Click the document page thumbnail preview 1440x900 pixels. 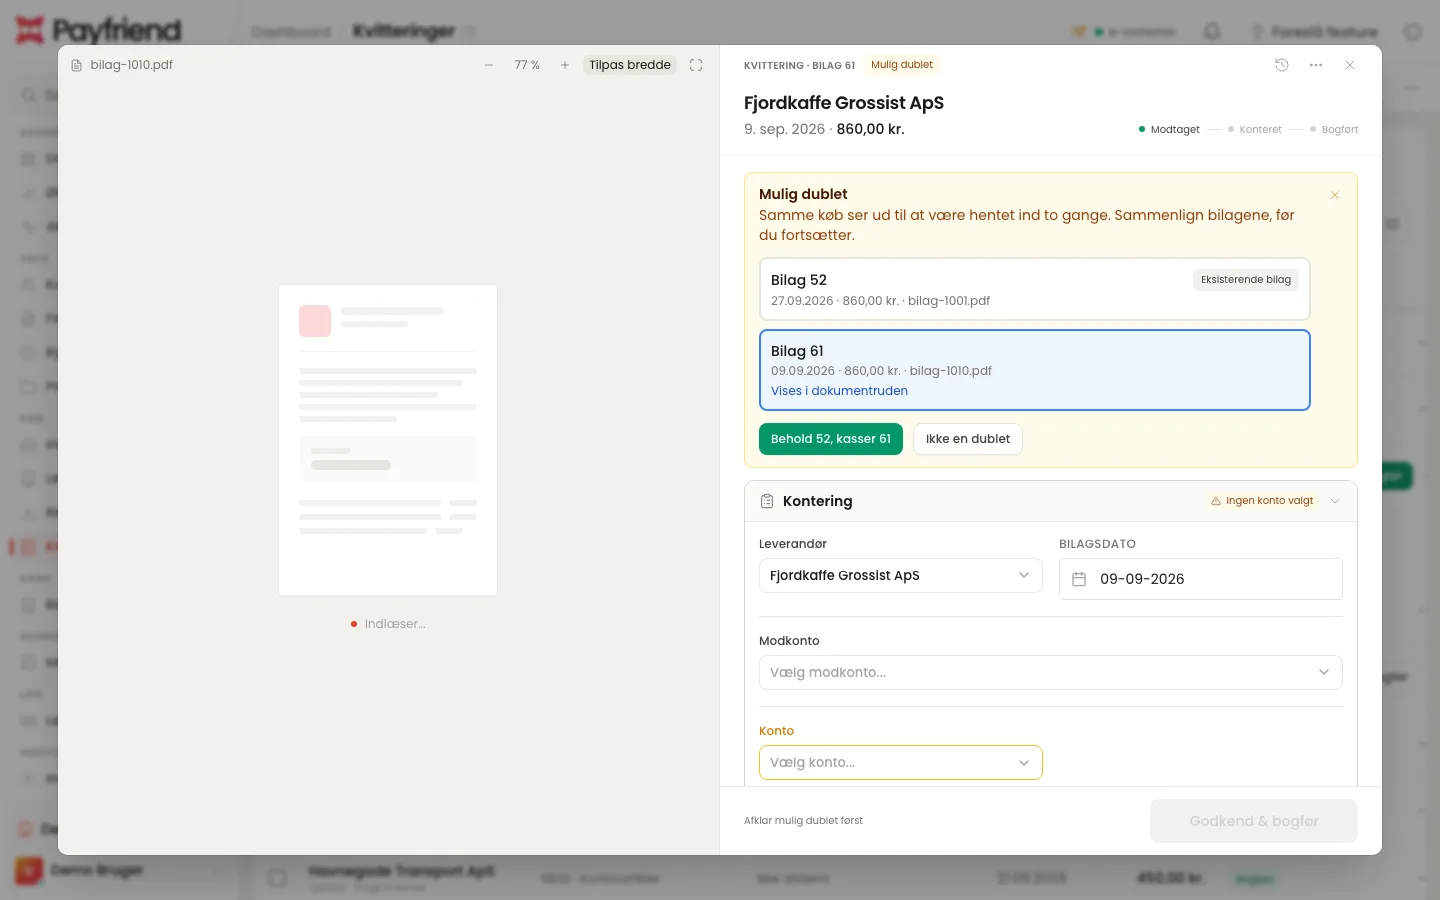click(388, 440)
